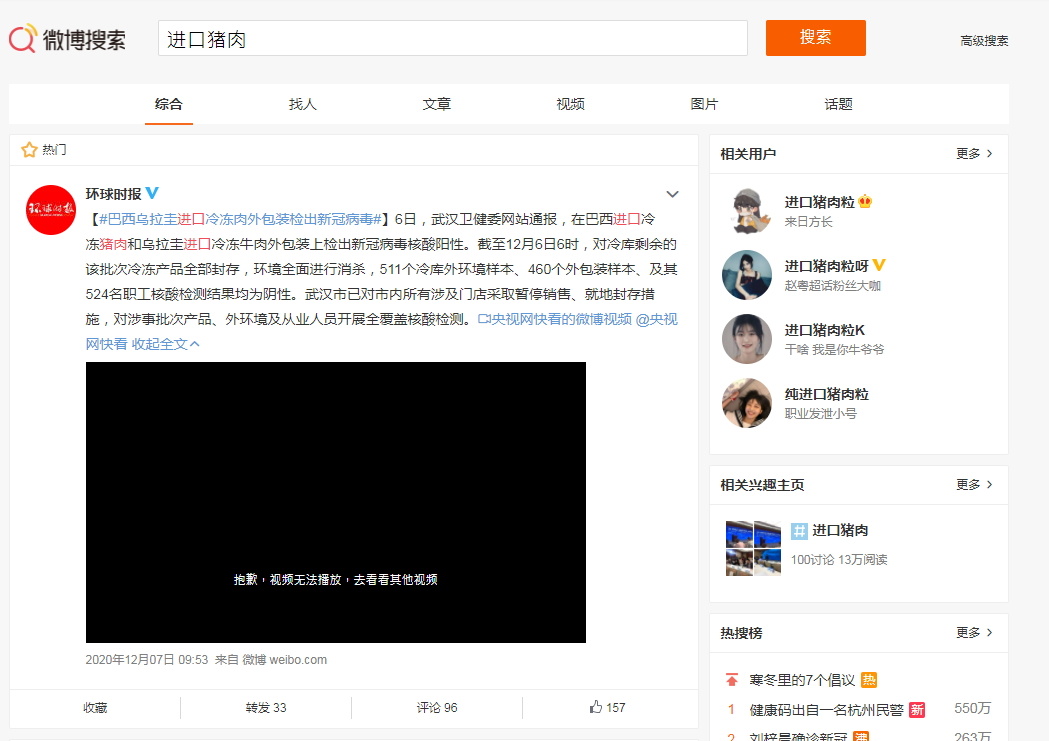
Task: Open 环球时报 username link
Action: coord(113,194)
